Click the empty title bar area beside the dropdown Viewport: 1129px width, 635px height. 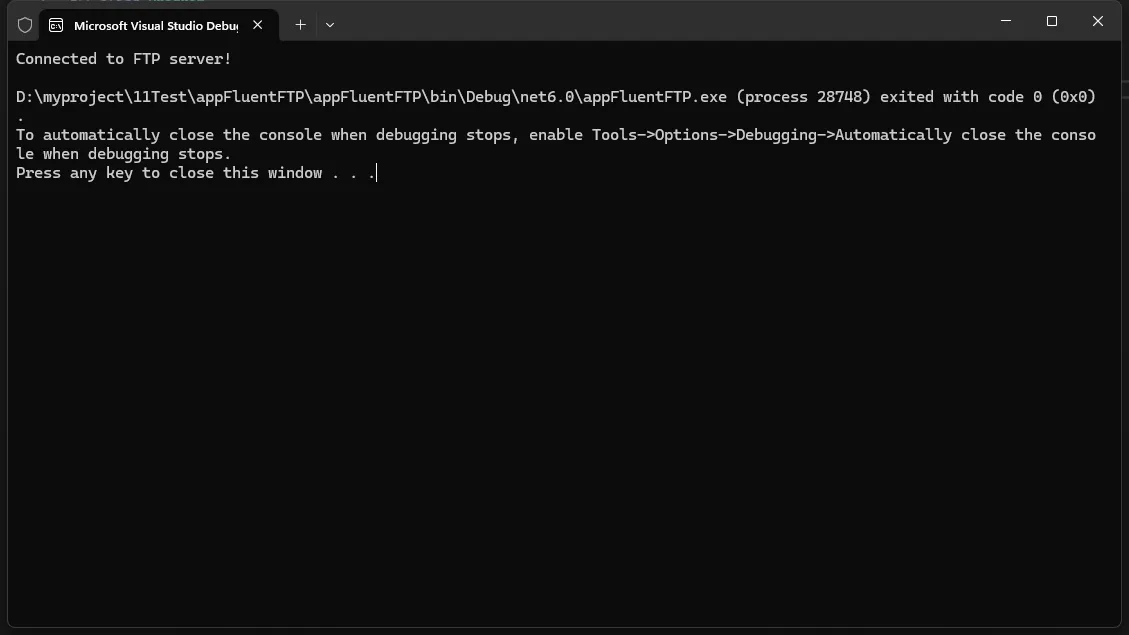coord(650,22)
